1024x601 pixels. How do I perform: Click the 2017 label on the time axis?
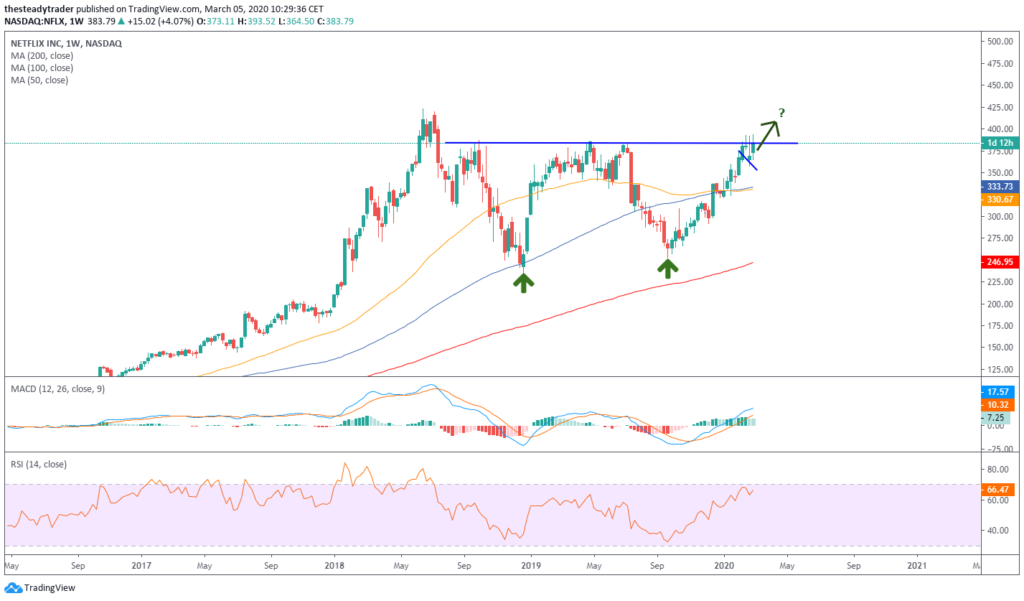141,566
